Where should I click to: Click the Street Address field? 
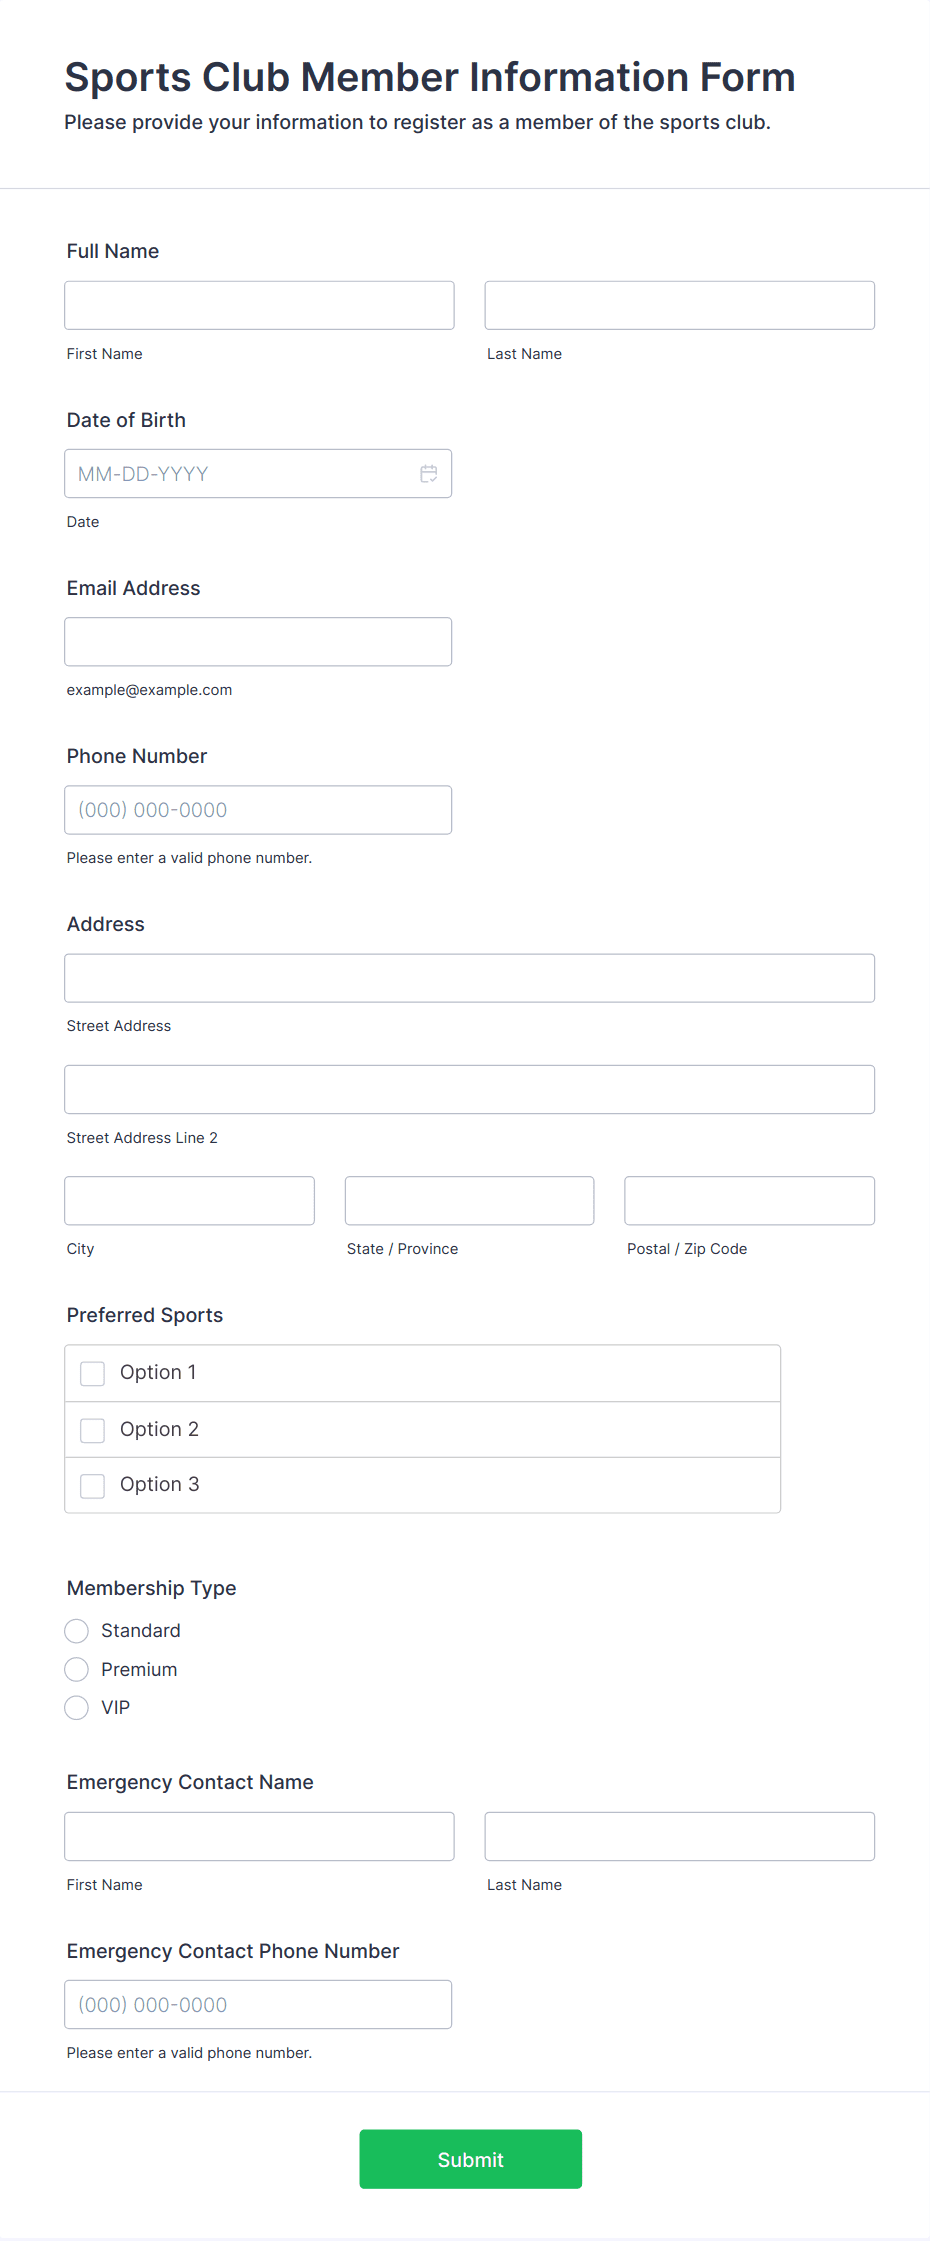(470, 978)
